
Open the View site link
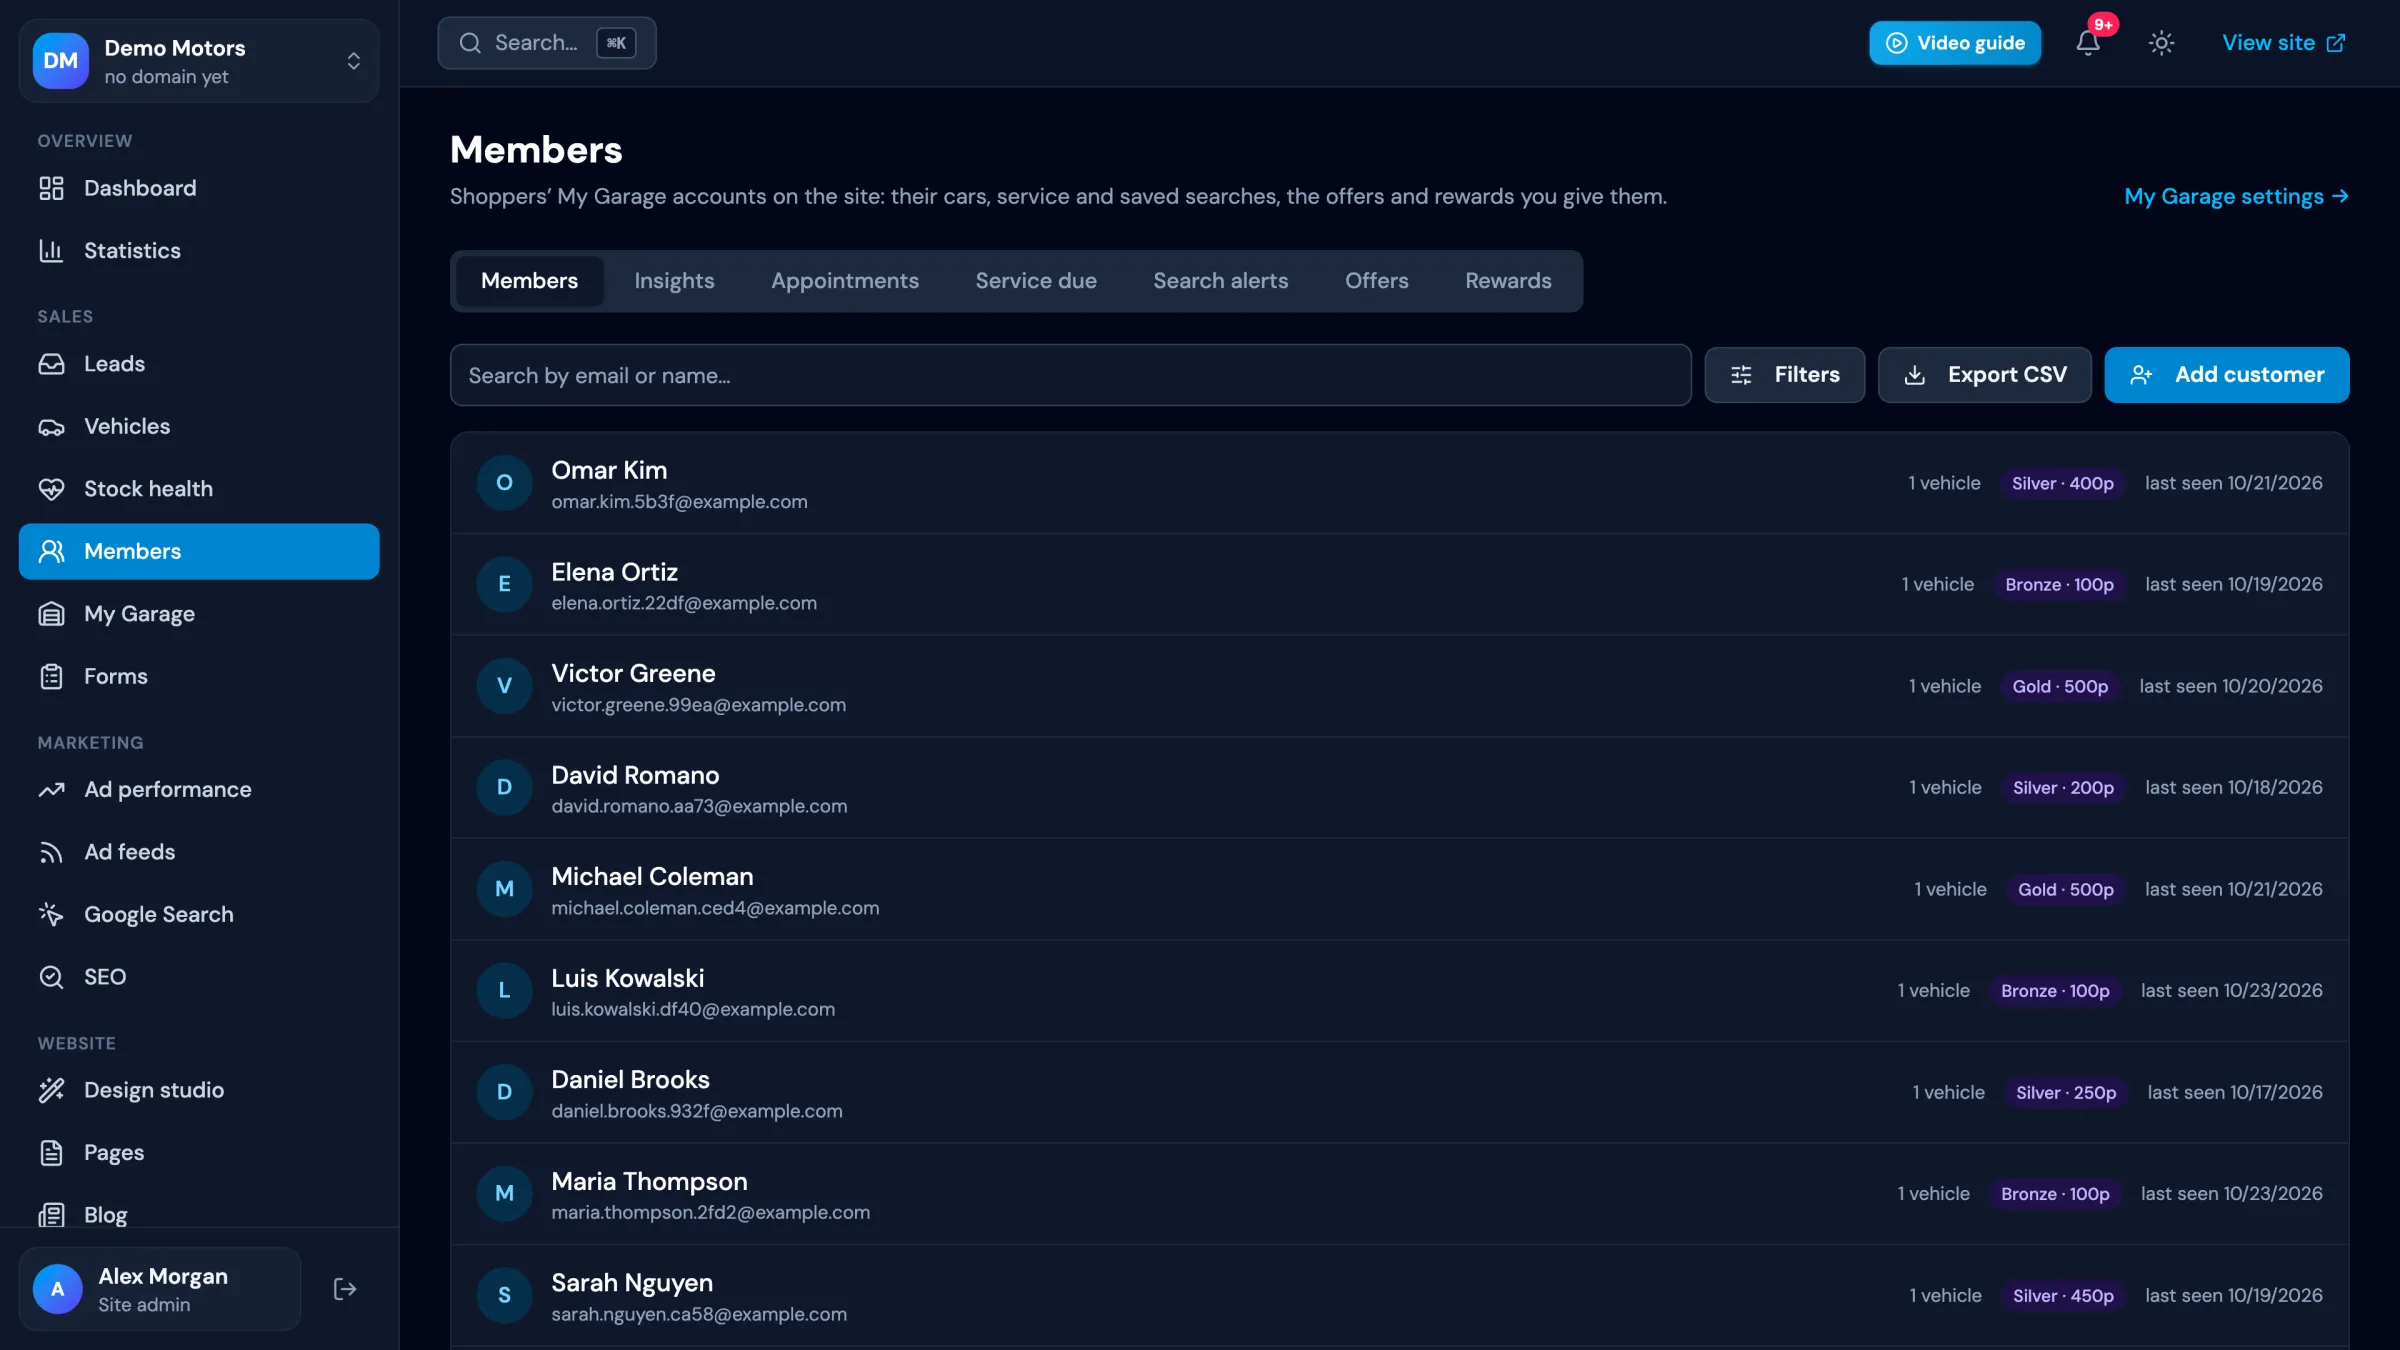tap(2283, 43)
